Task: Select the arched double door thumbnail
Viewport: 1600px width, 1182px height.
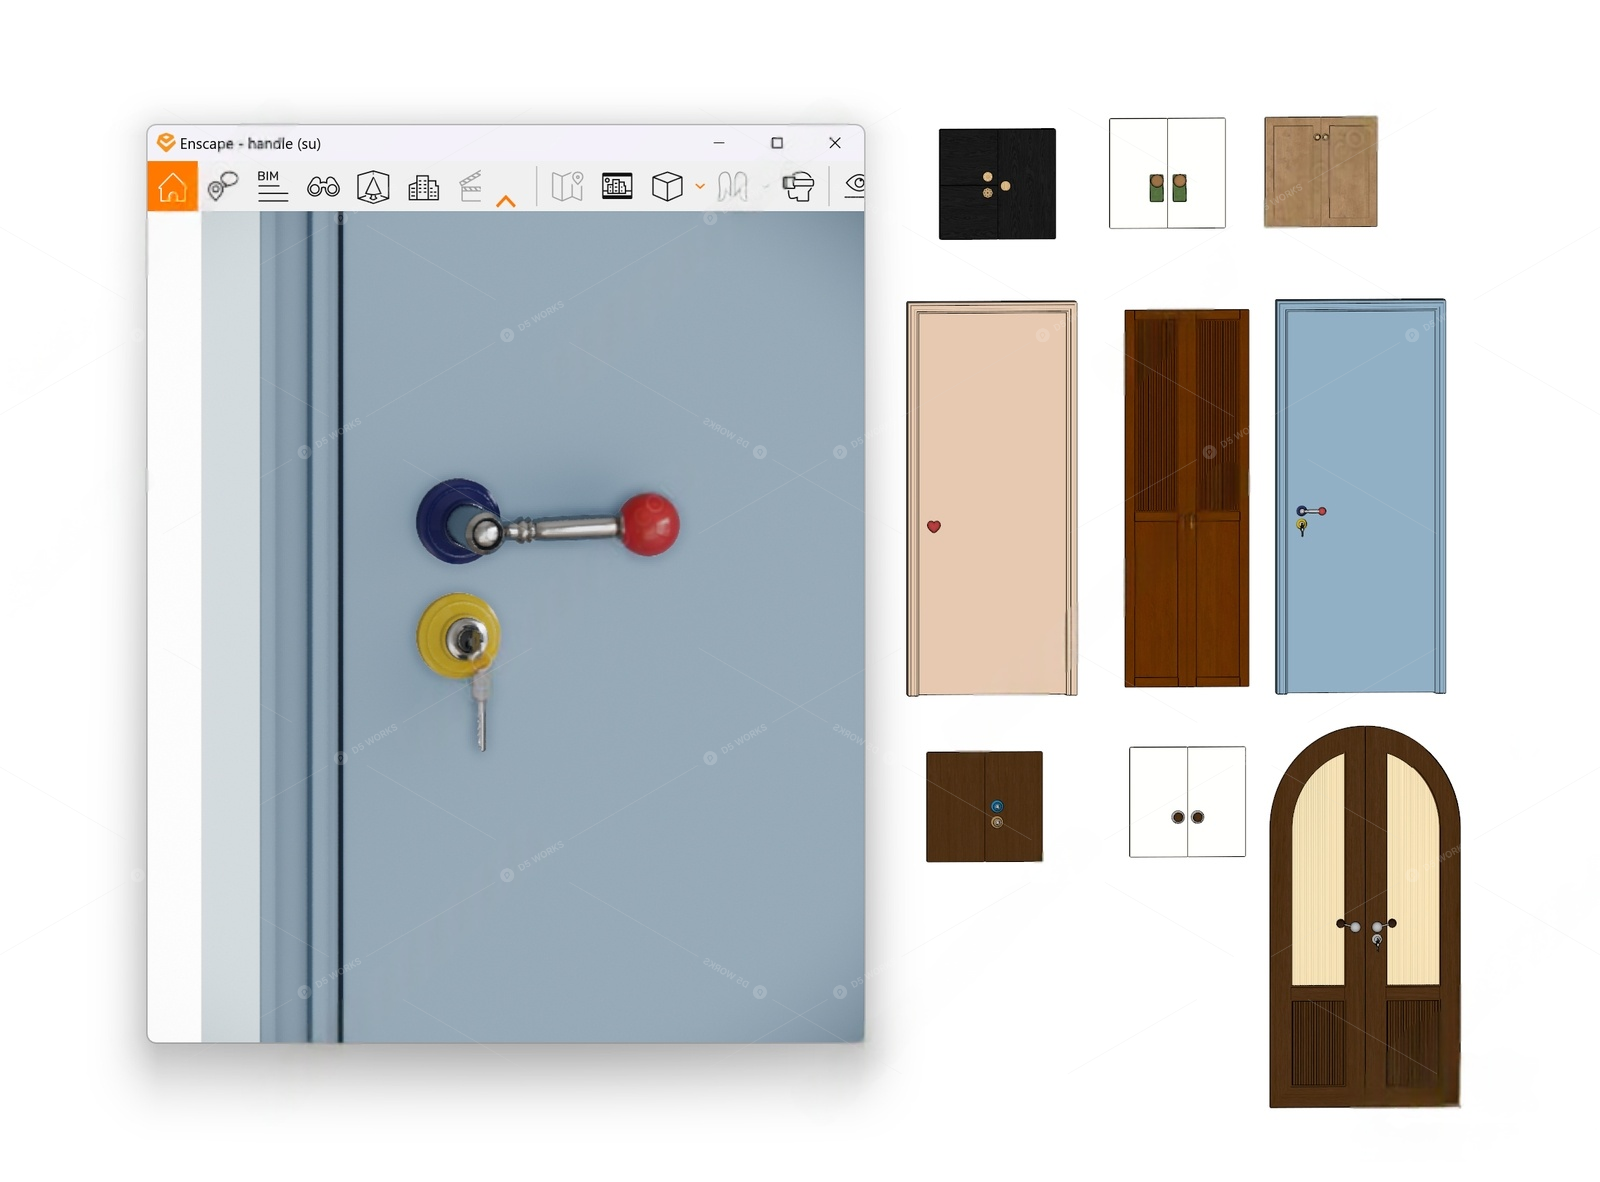Action: coord(1365,916)
